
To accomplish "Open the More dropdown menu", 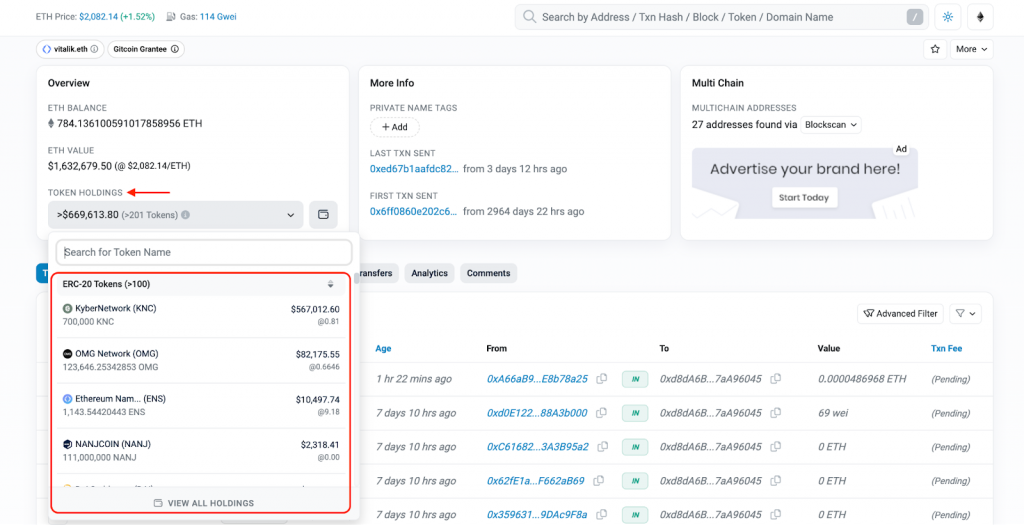I will (971, 49).
